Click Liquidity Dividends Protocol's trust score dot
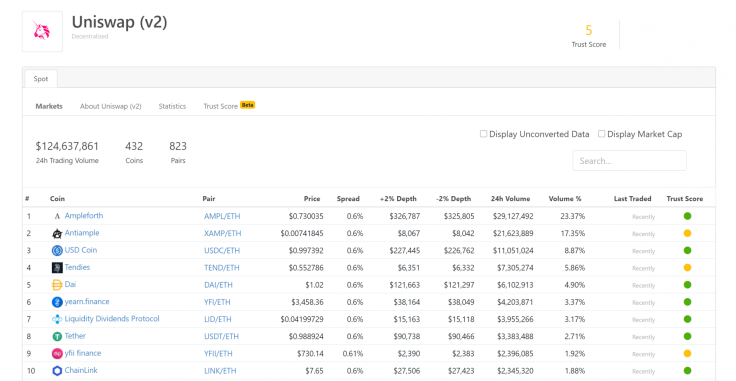 (x=687, y=319)
